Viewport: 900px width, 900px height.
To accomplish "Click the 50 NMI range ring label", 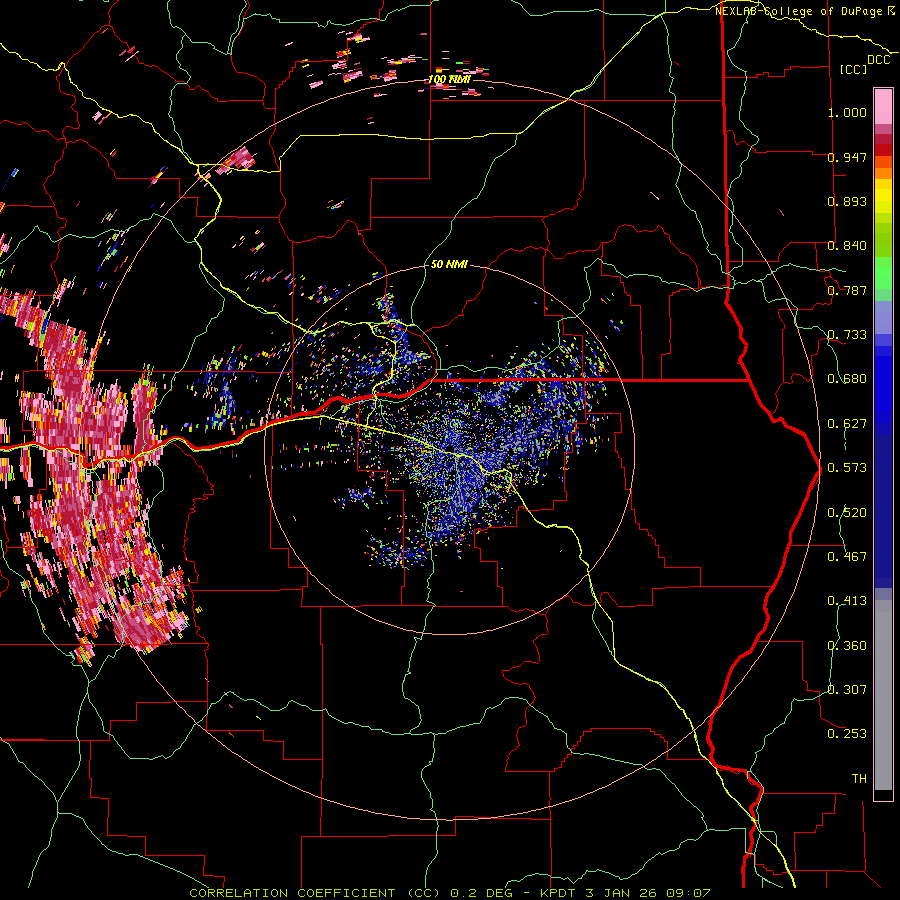I will [x=449, y=265].
